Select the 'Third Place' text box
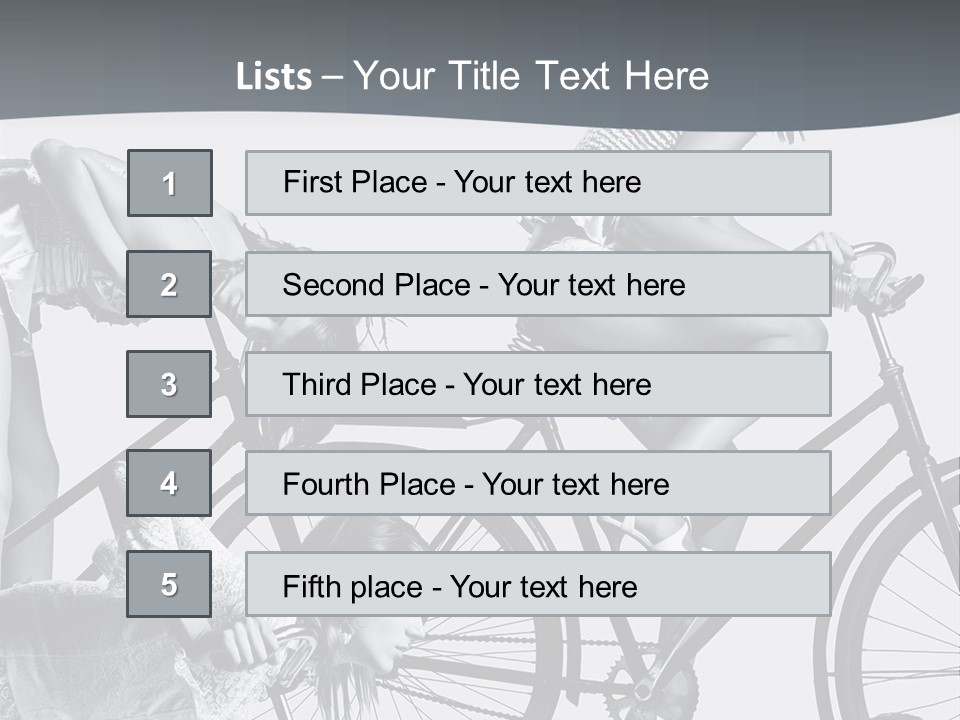Screen dimensions: 960x720 point(538,385)
